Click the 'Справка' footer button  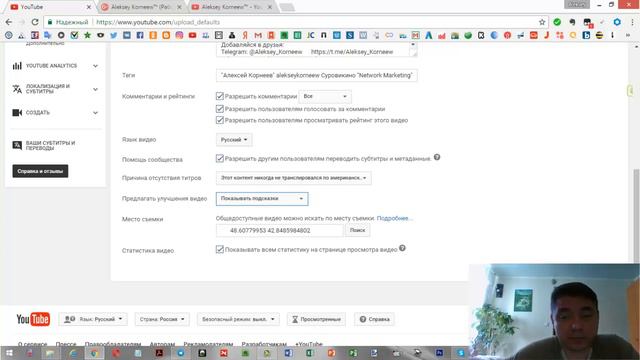tap(374, 319)
